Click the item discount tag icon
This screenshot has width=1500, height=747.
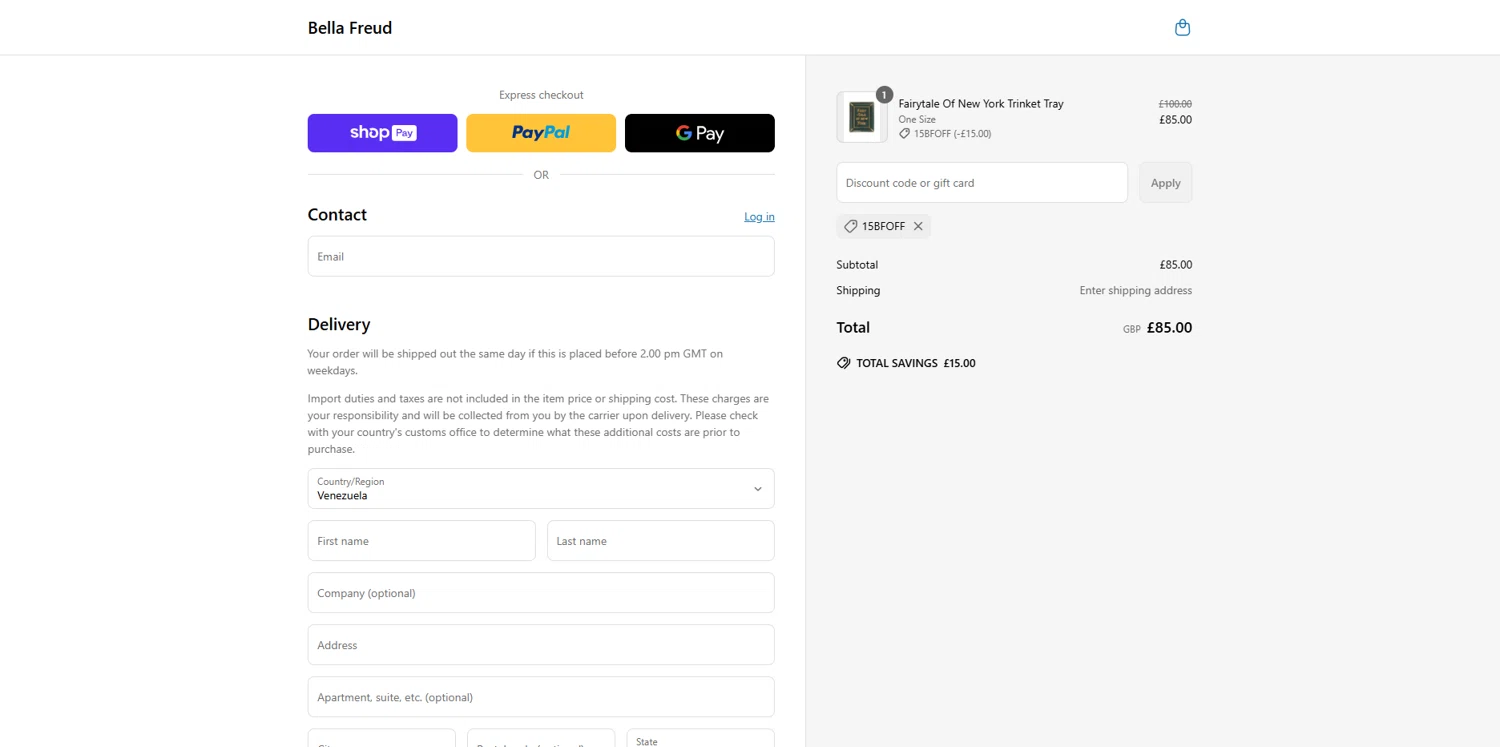pos(904,134)
